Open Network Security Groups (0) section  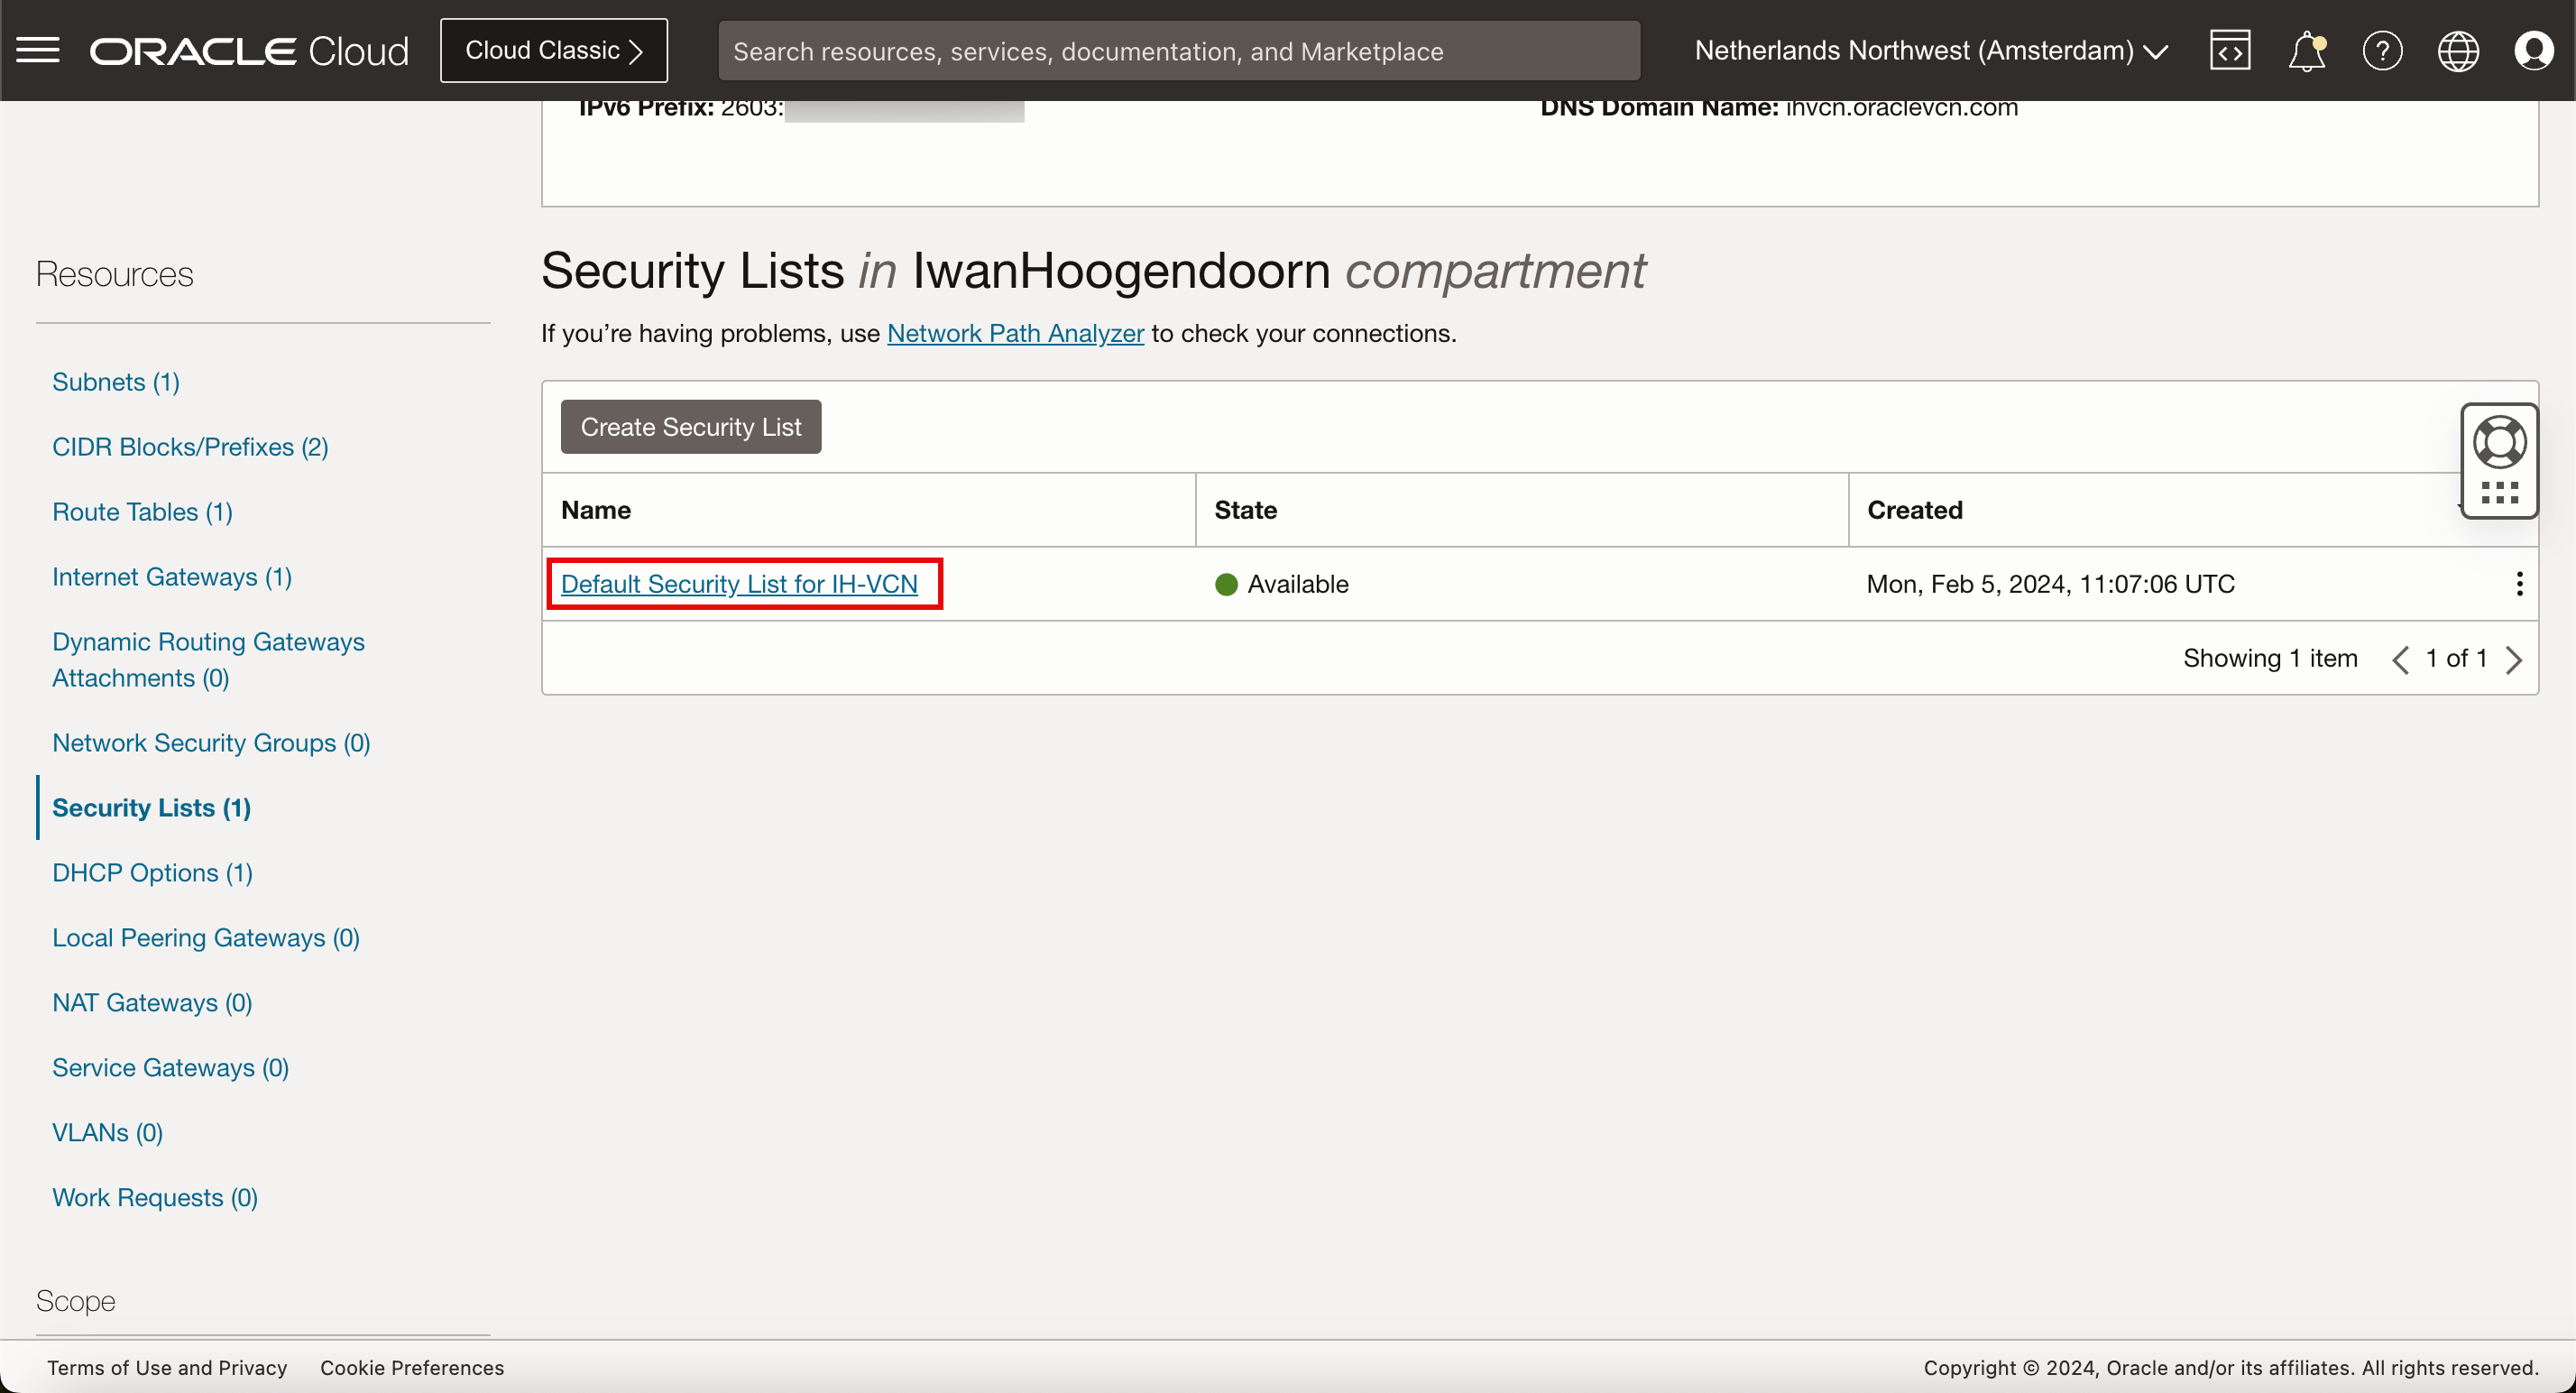point(211,743)
